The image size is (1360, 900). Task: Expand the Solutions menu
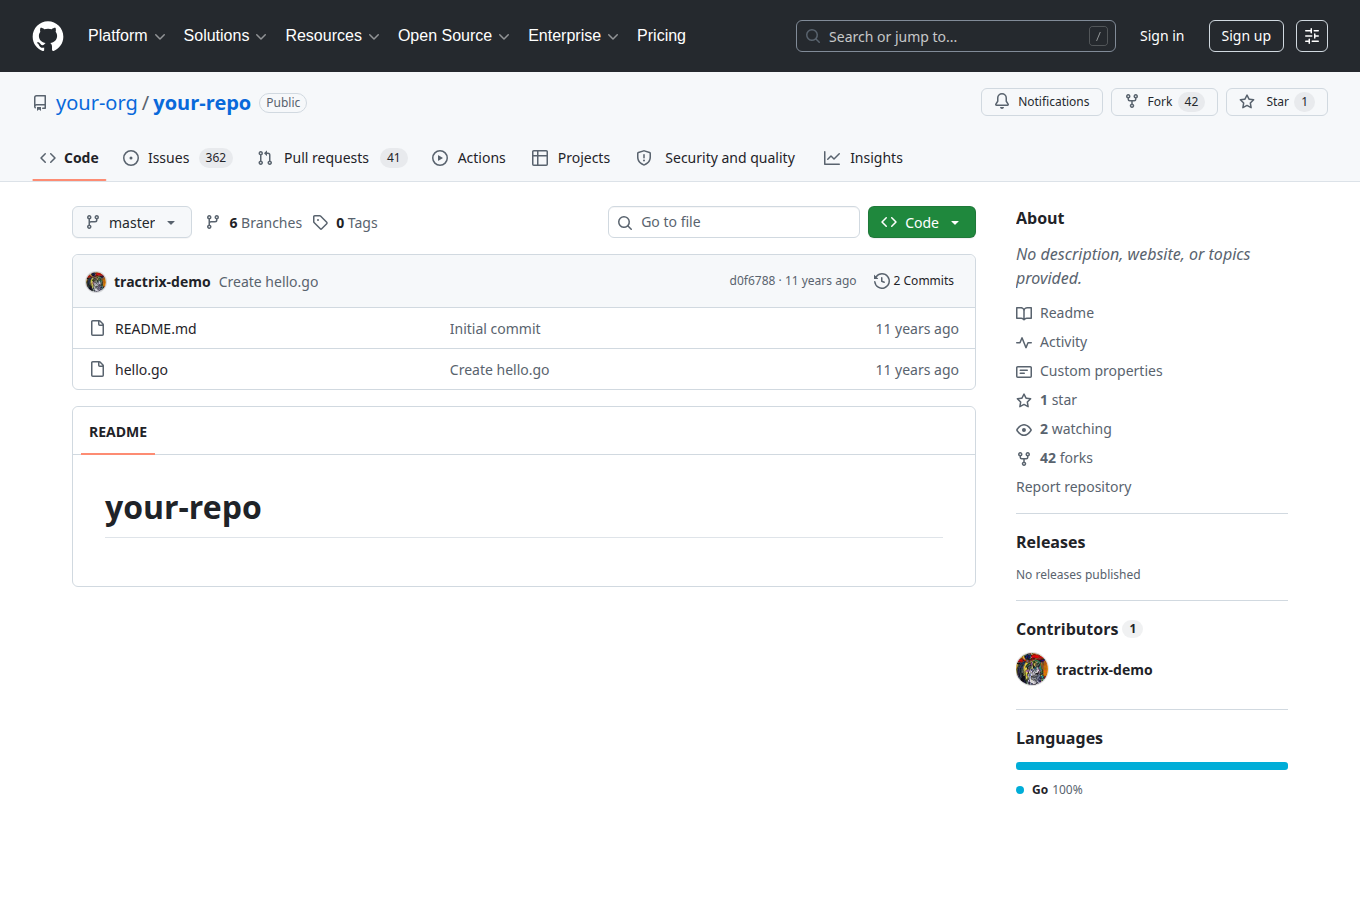pos(225,36)
